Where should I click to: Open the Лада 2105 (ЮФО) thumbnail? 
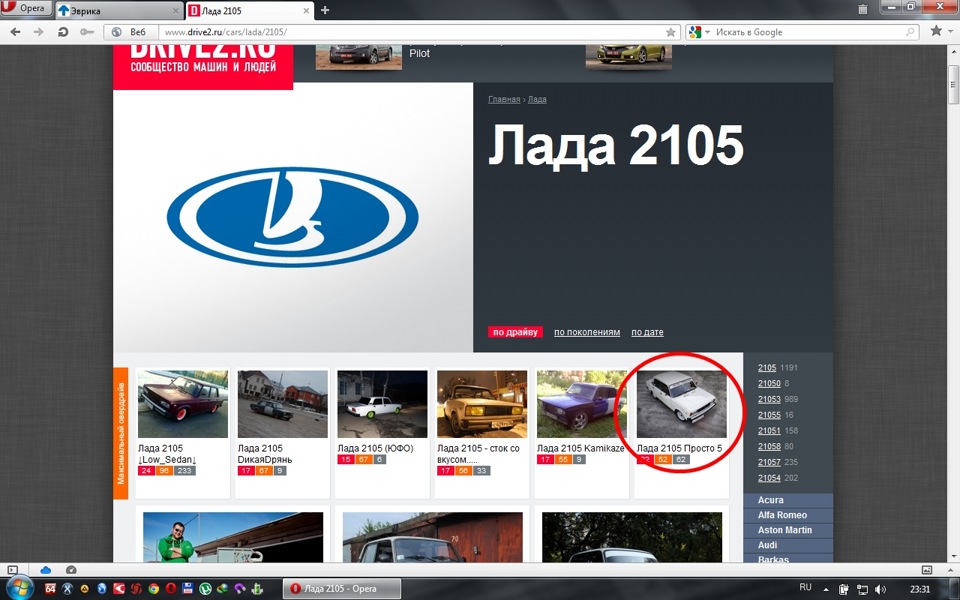[x=382, y=404]
